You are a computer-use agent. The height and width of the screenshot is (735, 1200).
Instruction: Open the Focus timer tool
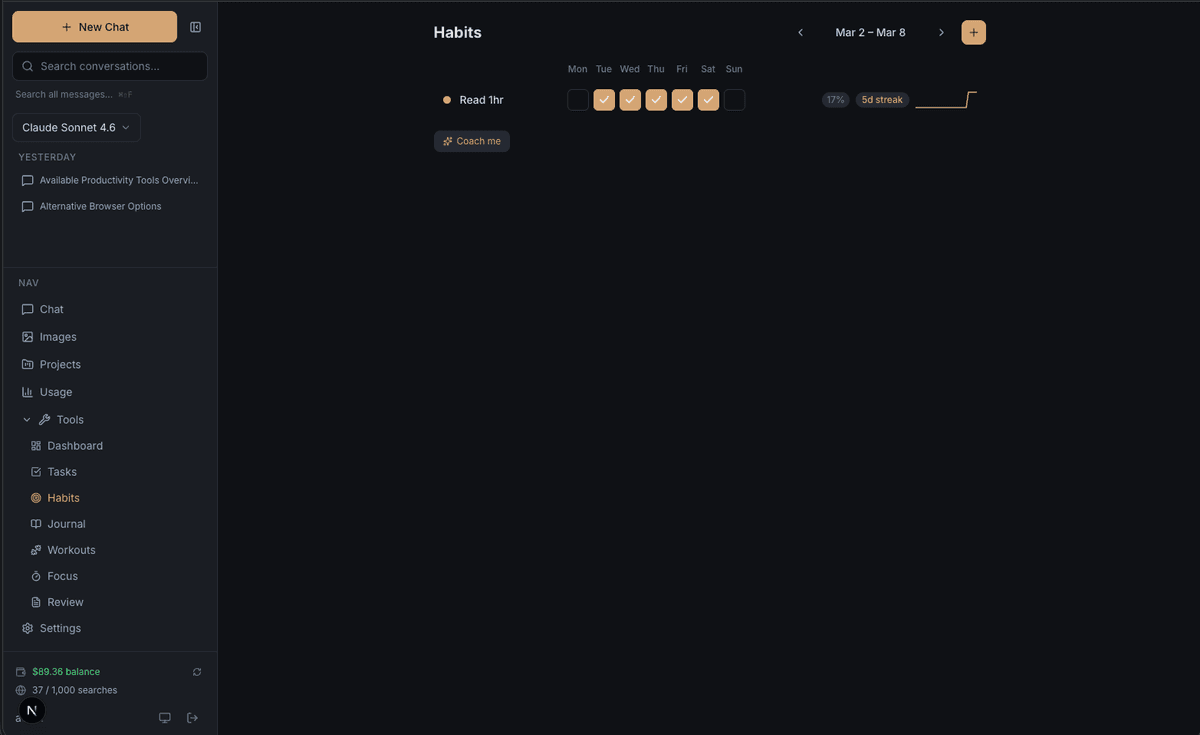(x=62, y=576)
